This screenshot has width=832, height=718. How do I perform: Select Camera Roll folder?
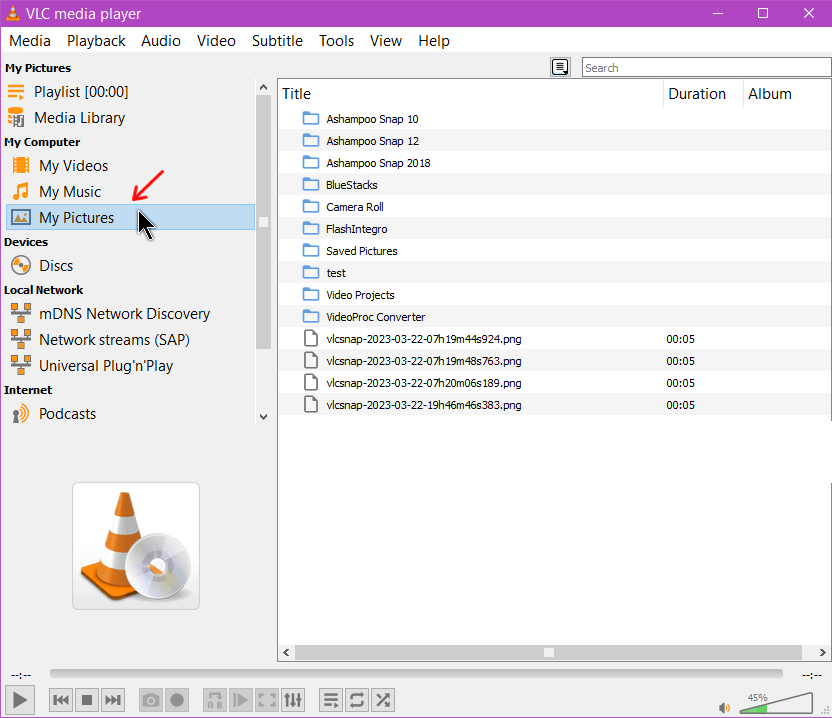pos(554,207)
